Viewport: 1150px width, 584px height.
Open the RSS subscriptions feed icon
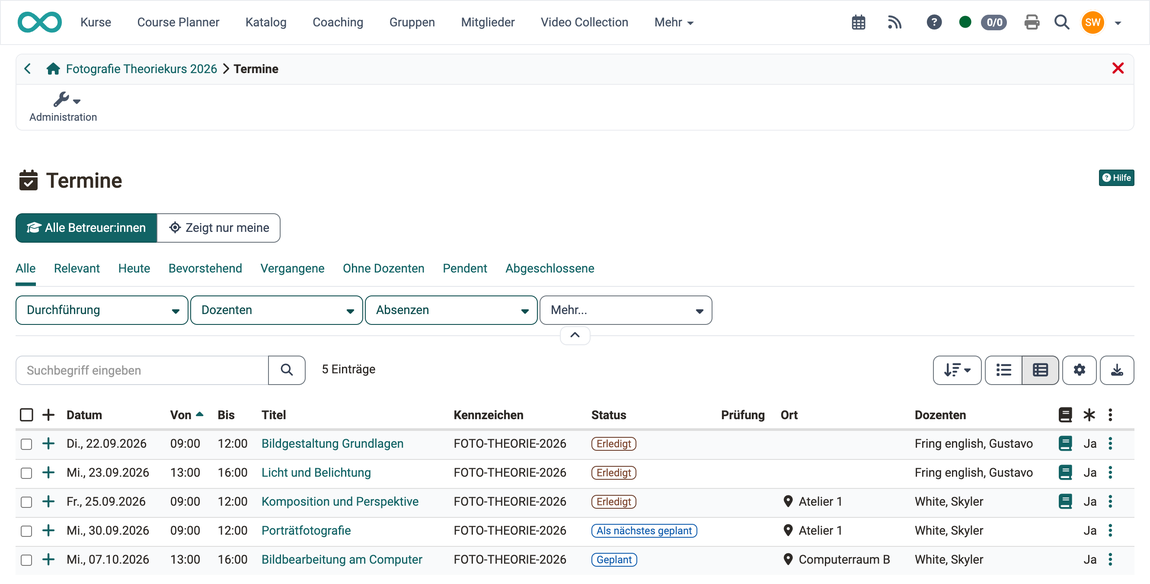click(895, 23)
